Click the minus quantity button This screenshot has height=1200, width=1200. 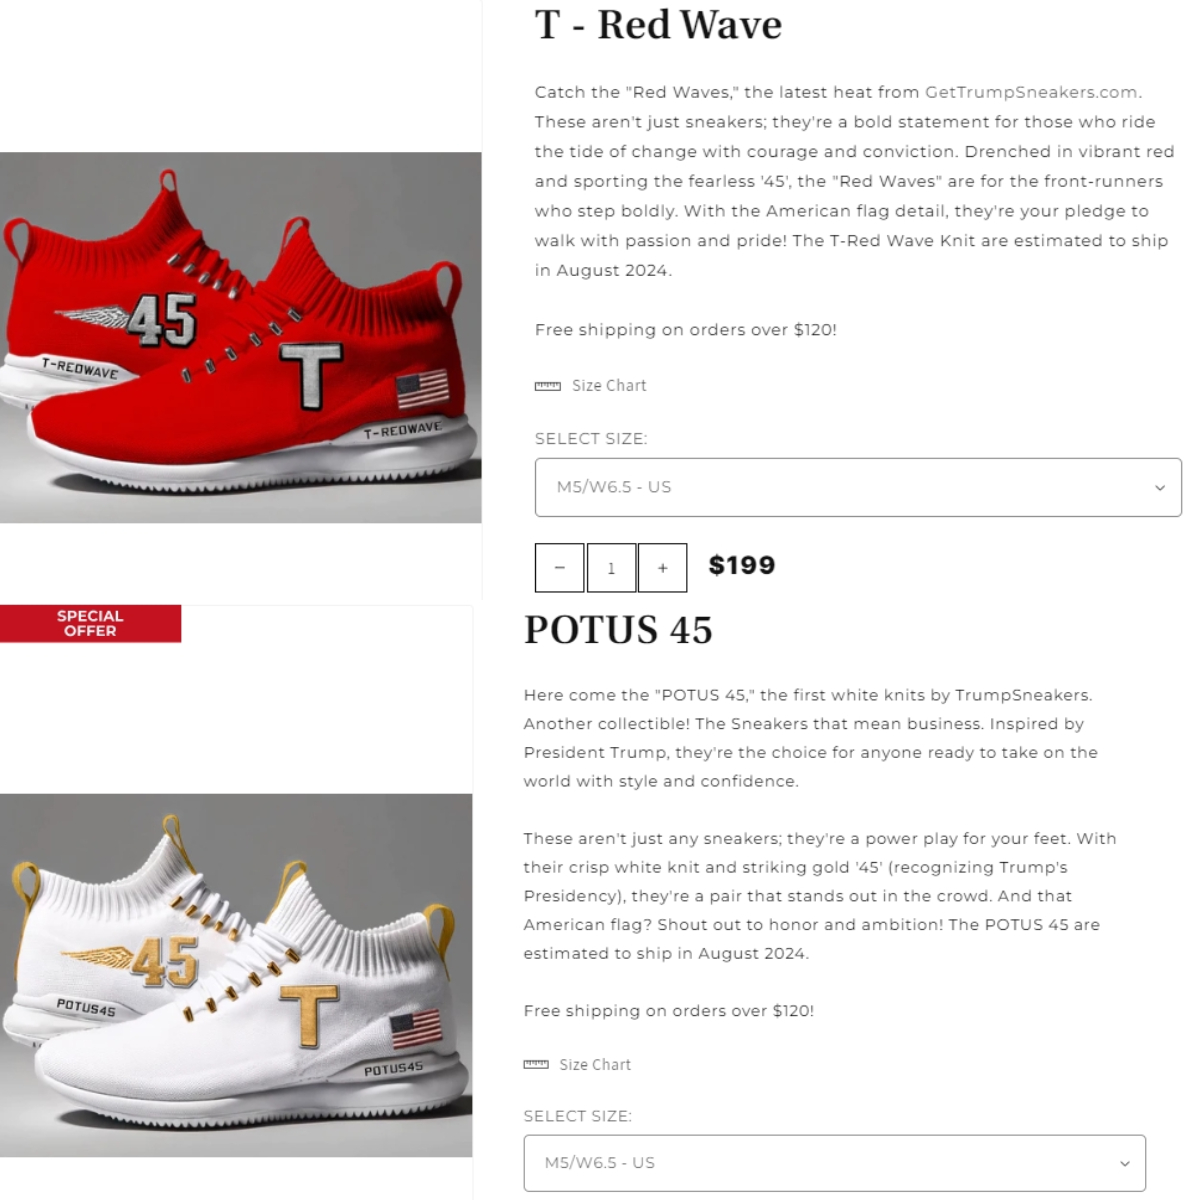point(560,568)
